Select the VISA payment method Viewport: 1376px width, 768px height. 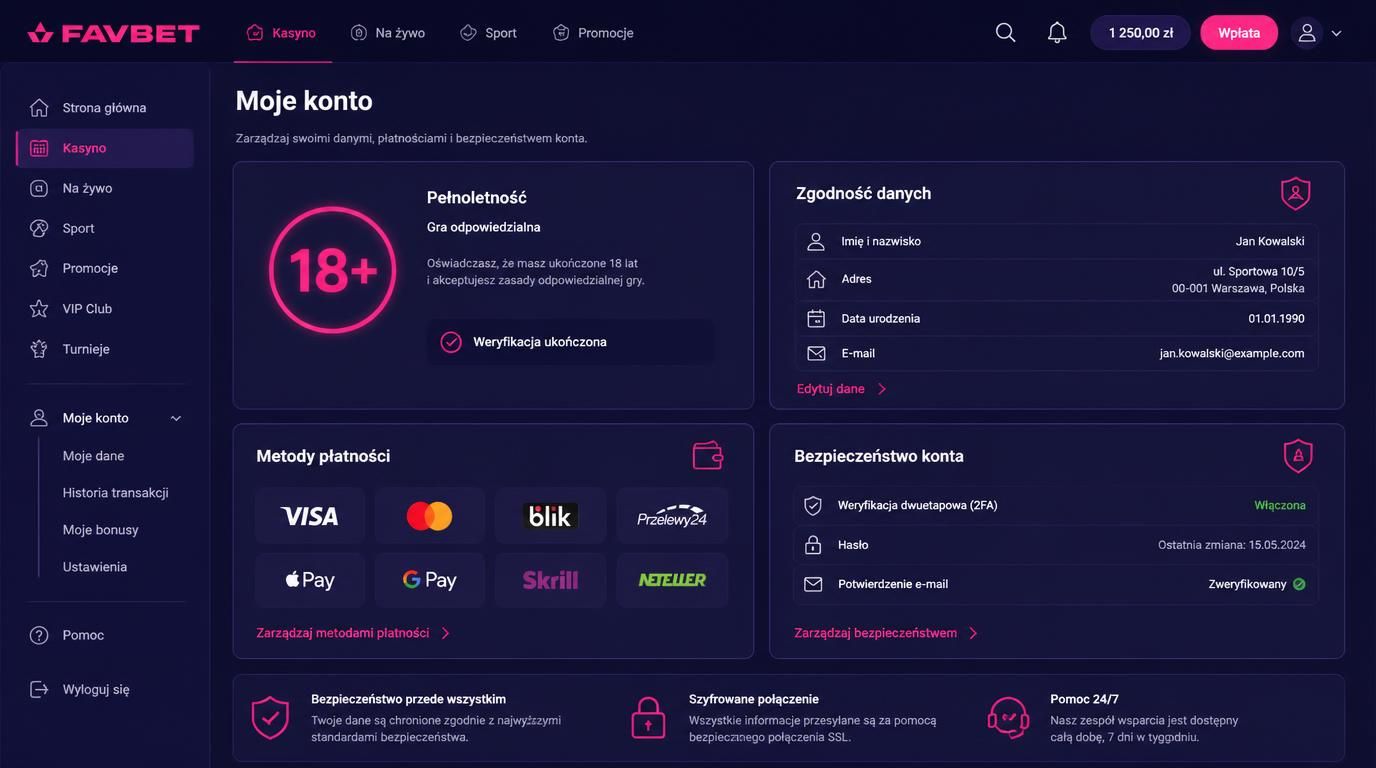310,516
